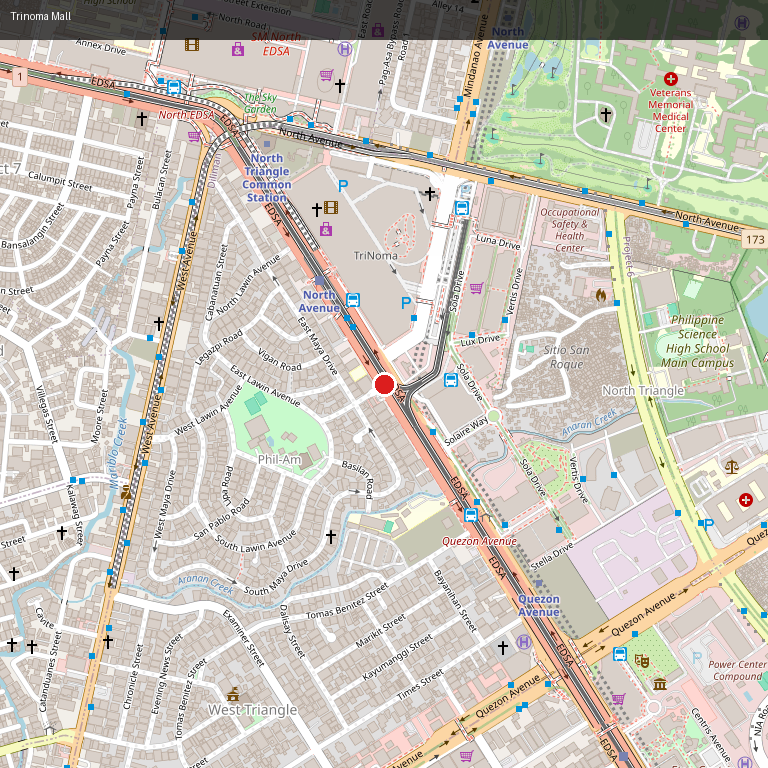This screenshot has width=768, height=768.
Task: Select the Solaire Way street label
Action: tap(466, 431)
